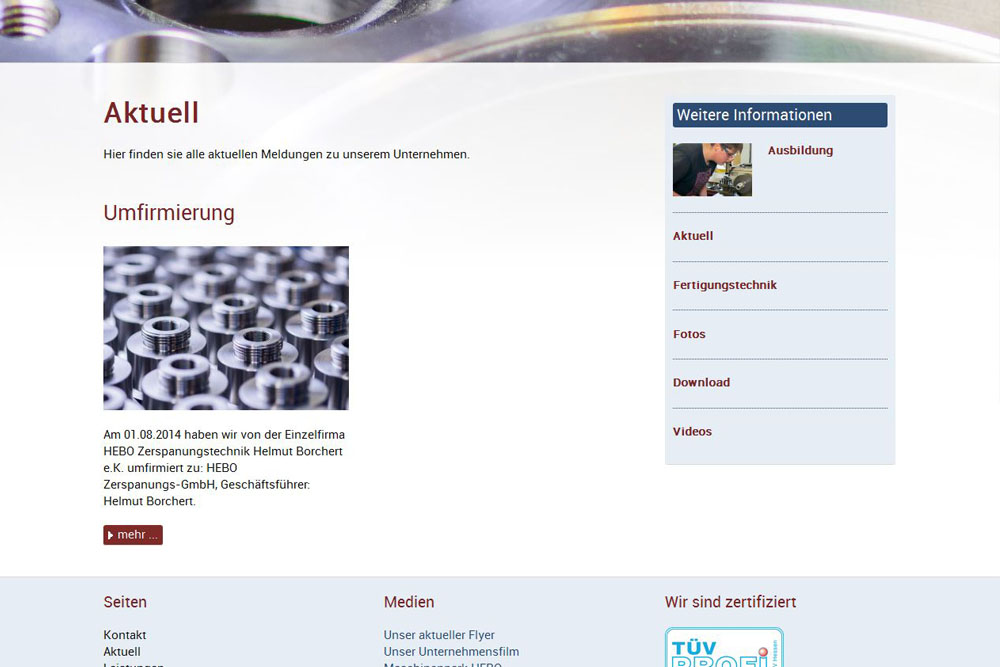Go to Aktuell in Weitere Informationen sidebar
This screenshot has width=1000, height=667.
[x=693, y=236]
